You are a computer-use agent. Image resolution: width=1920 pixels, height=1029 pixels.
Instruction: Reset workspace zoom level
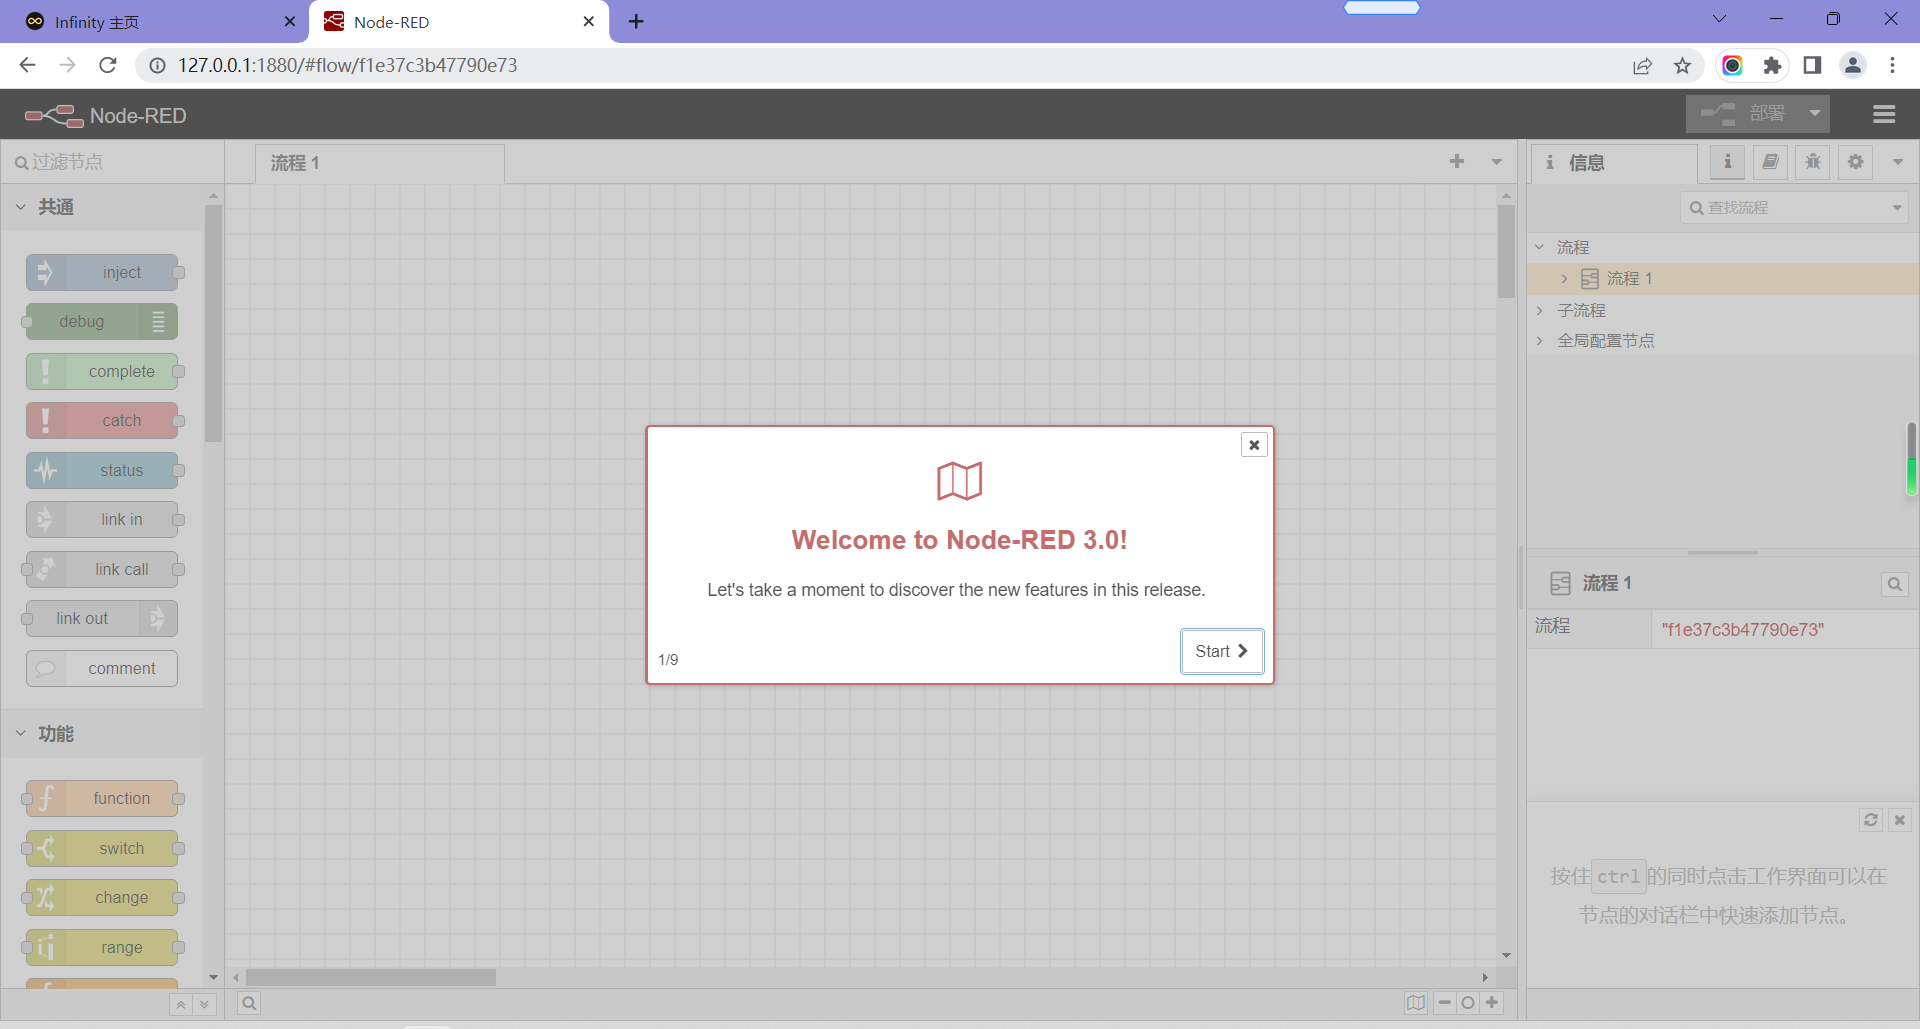pos(1468,1003)
